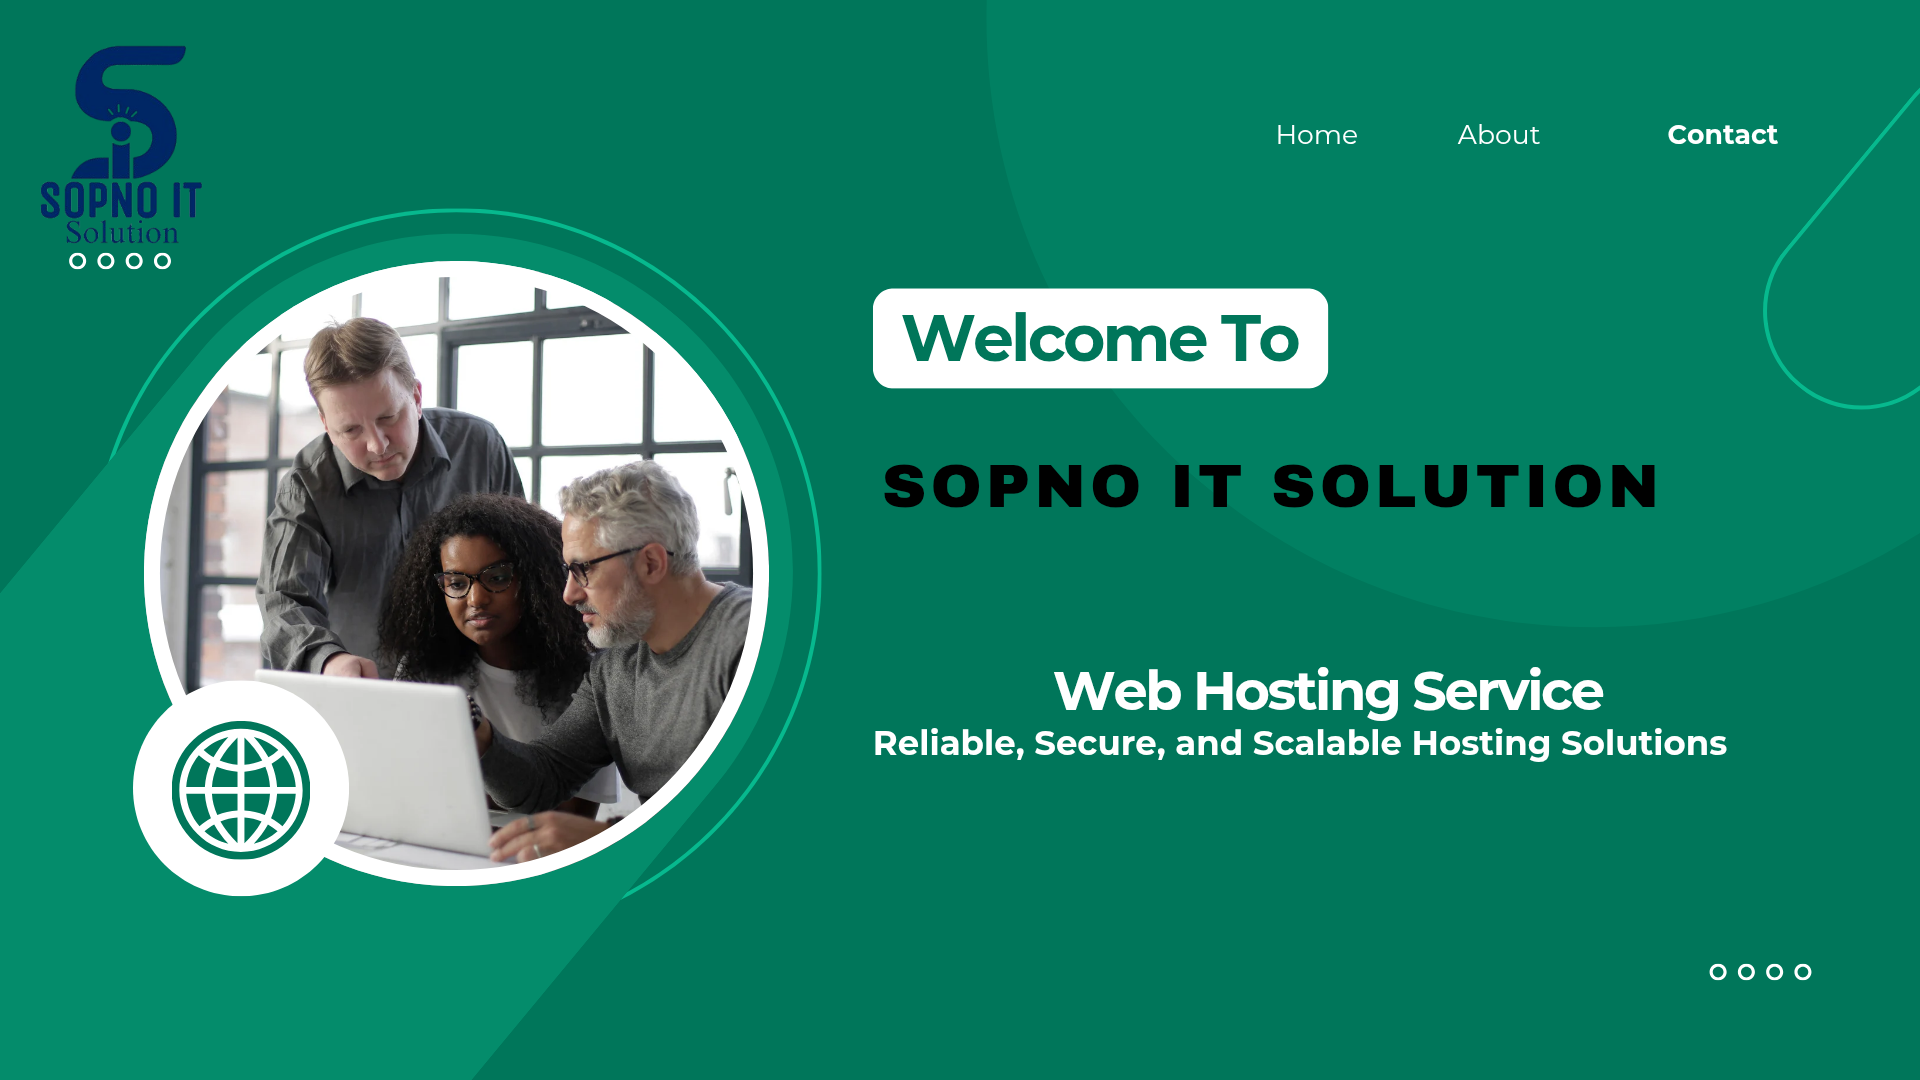
Task: Click the Reliable, Secure, Scalable Hosting tagline
Action: click(1299, 743)
